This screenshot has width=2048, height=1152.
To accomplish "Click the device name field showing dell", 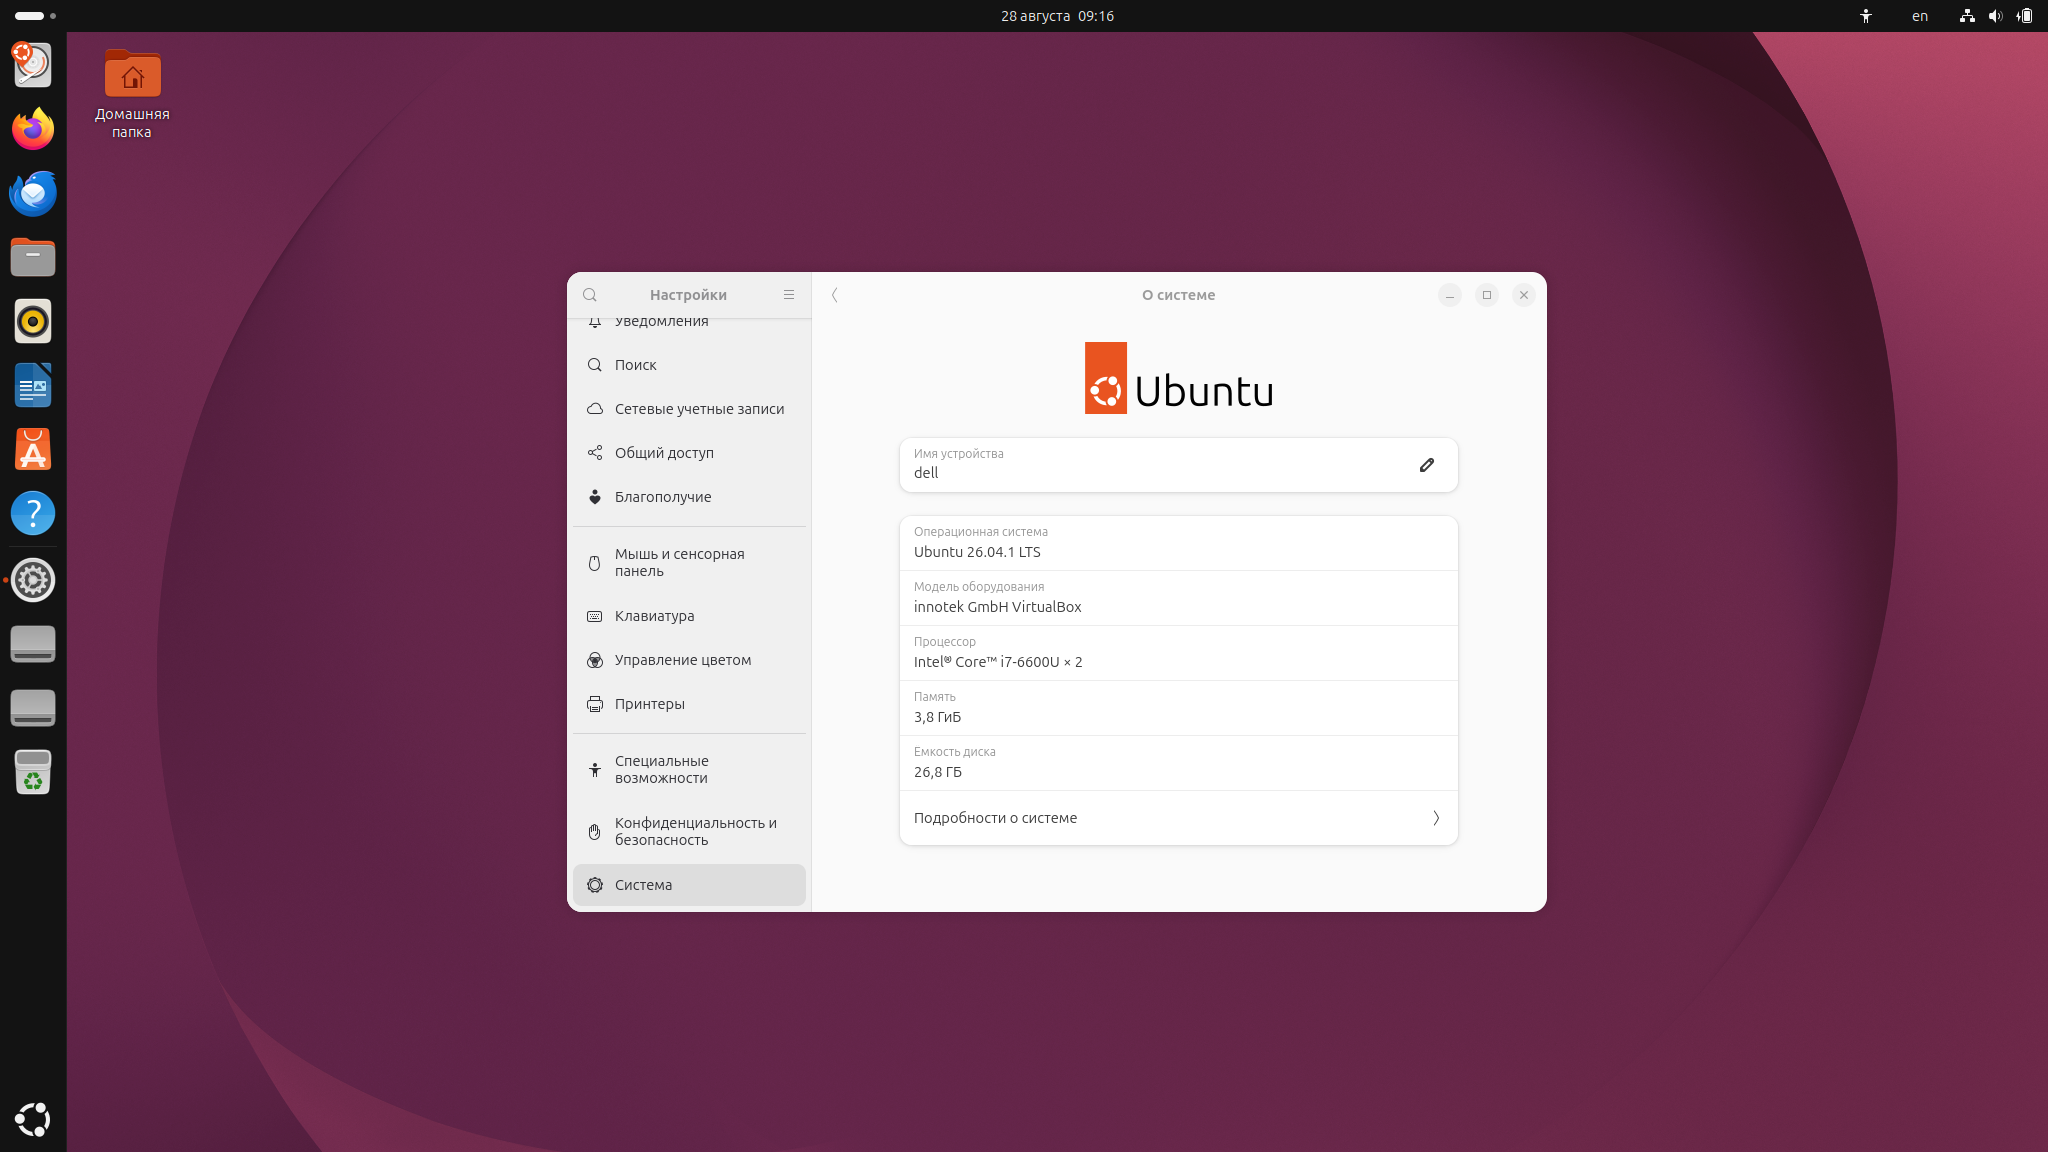I will 1178,465.
